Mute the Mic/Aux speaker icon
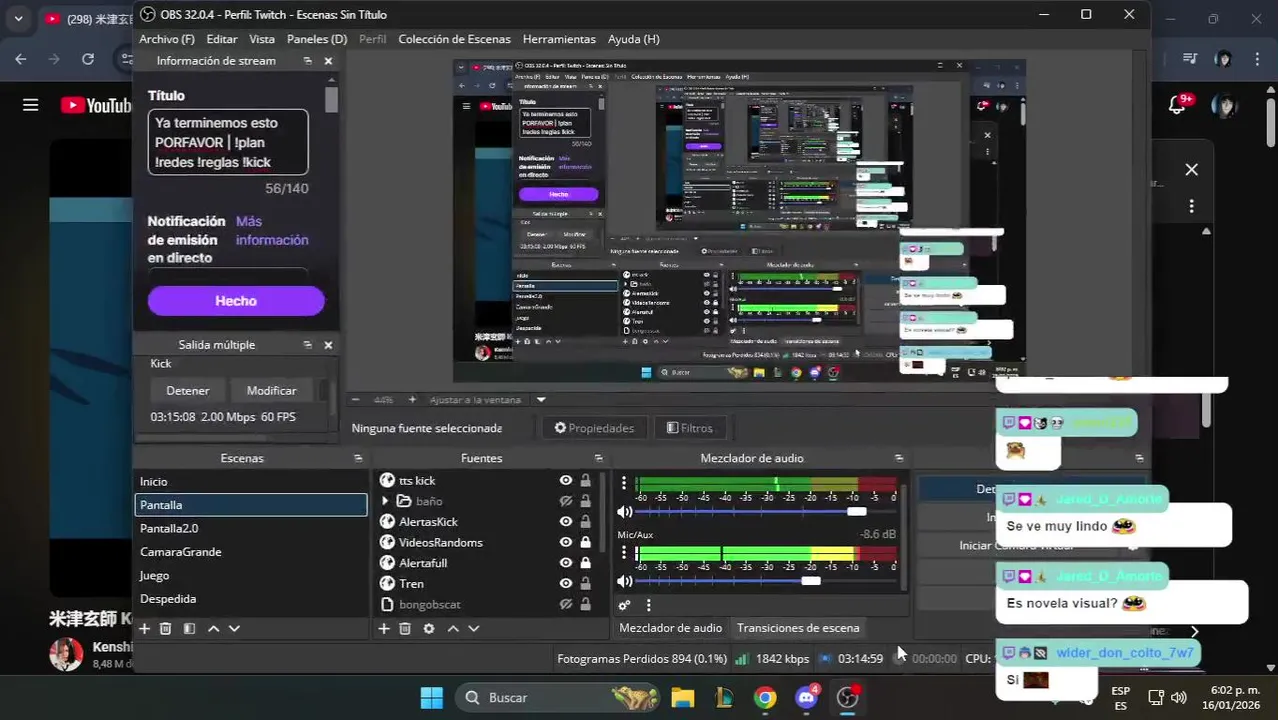1278x720 pixels. pyautogui.click(x=625, y=581)
